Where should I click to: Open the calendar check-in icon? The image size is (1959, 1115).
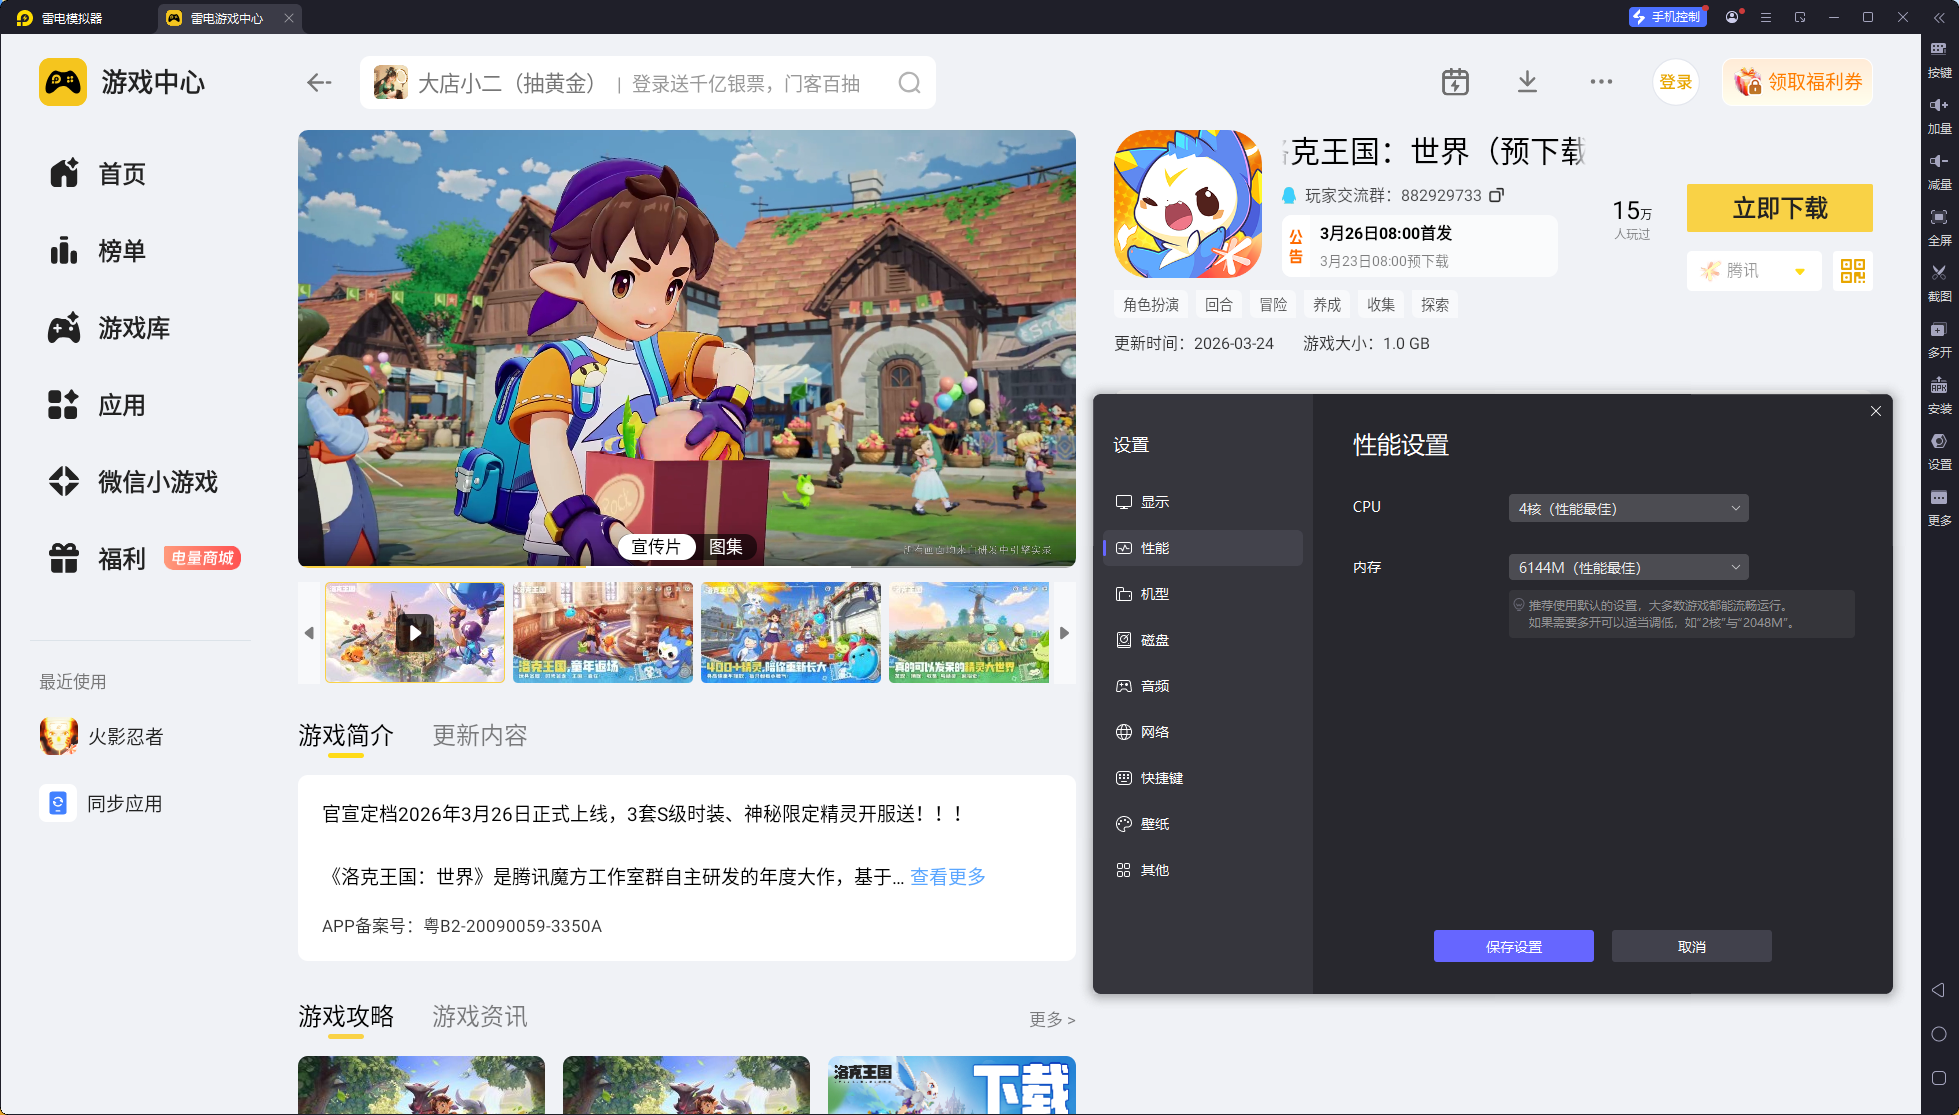(x=1455, y=82)
